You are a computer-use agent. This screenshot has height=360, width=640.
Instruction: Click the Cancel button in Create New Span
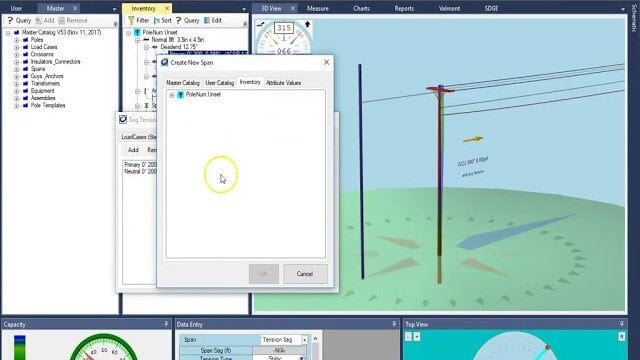(x=305, y=274)
